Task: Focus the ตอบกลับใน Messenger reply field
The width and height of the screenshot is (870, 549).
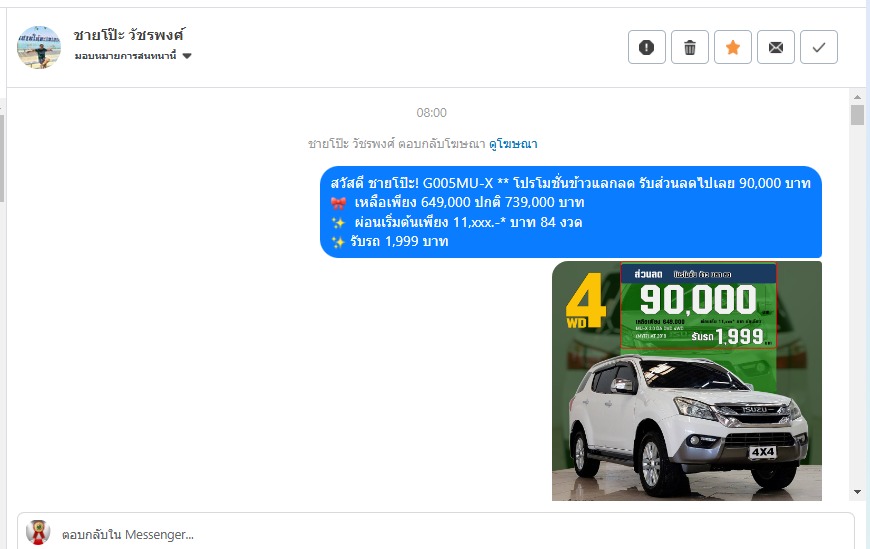Action: (436, 534)
